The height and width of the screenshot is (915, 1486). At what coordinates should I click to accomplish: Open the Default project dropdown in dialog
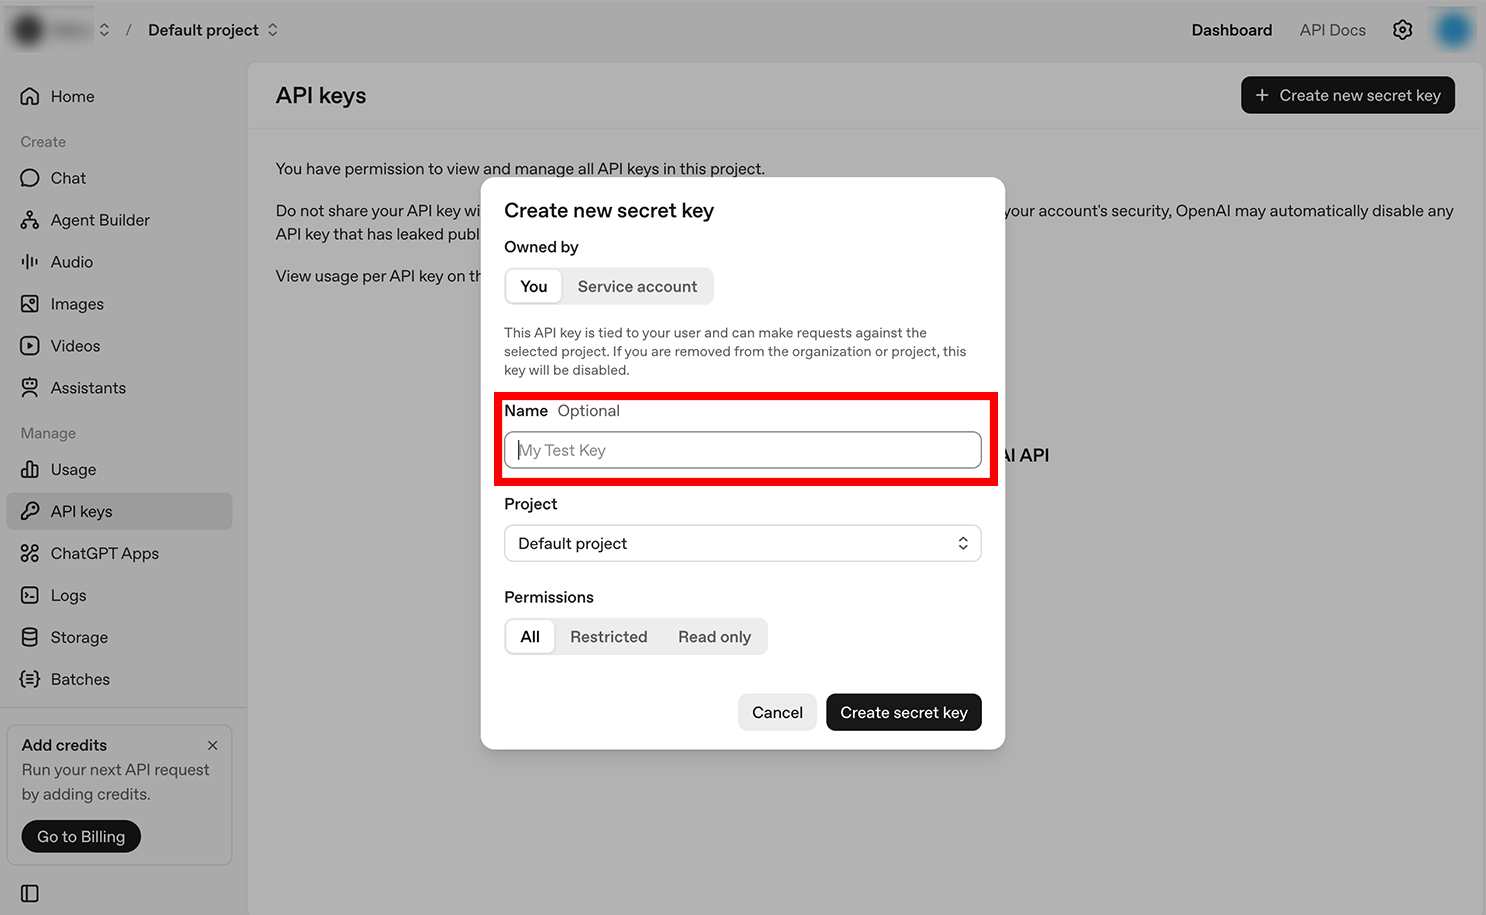[x=742, y=544]
